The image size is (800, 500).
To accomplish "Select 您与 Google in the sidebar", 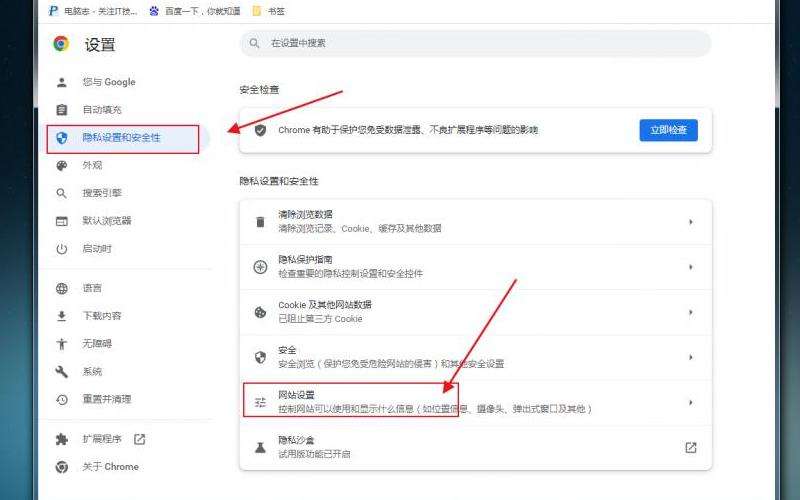I will point(109,82).
